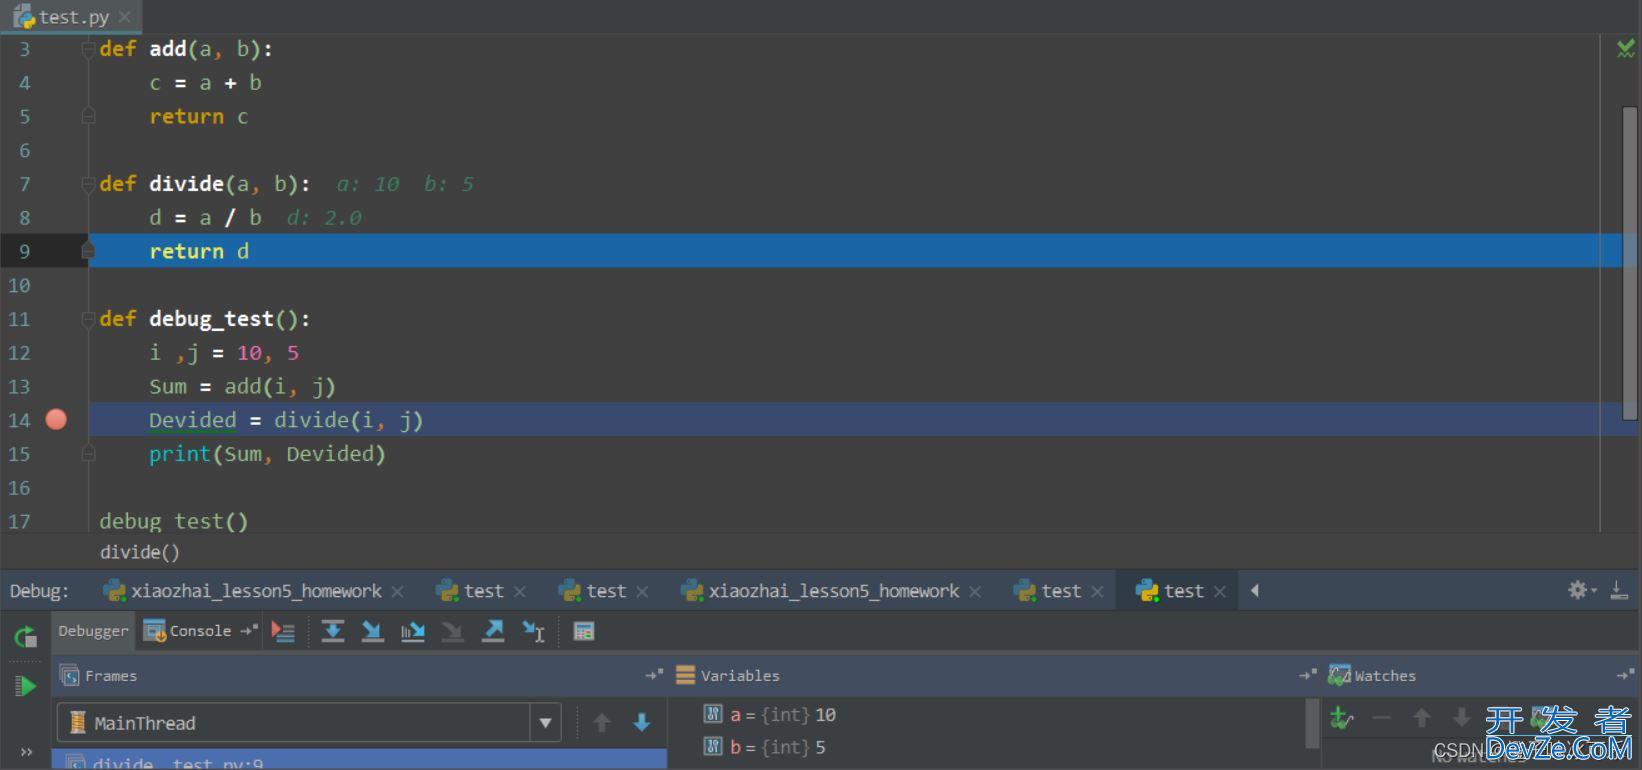Viewport: 1642px width, 770px height.
Task: Click the Step Out icon
Action: [493, 631]
